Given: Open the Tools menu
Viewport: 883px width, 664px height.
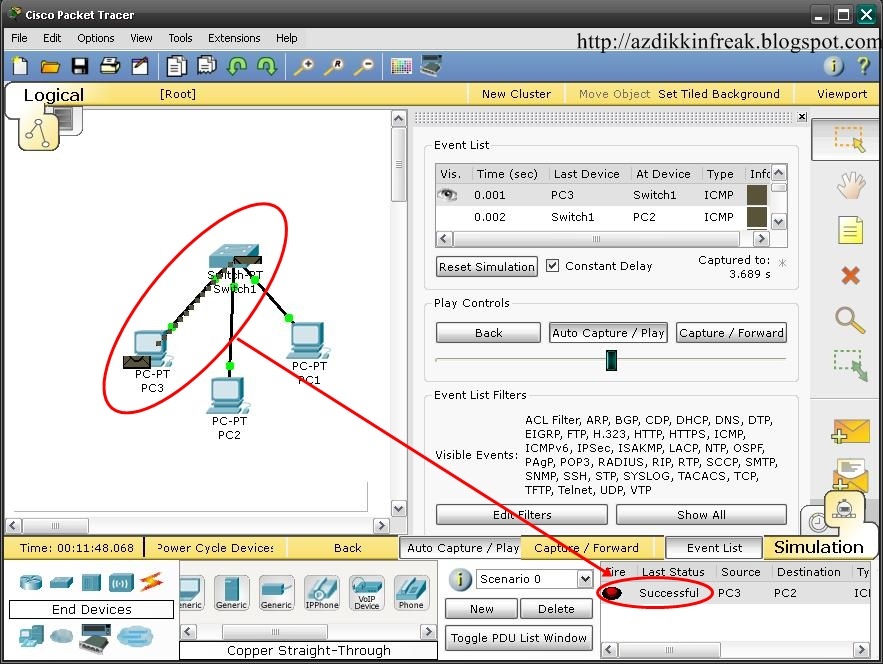Looking at the screenshot, I should (180, 38).
